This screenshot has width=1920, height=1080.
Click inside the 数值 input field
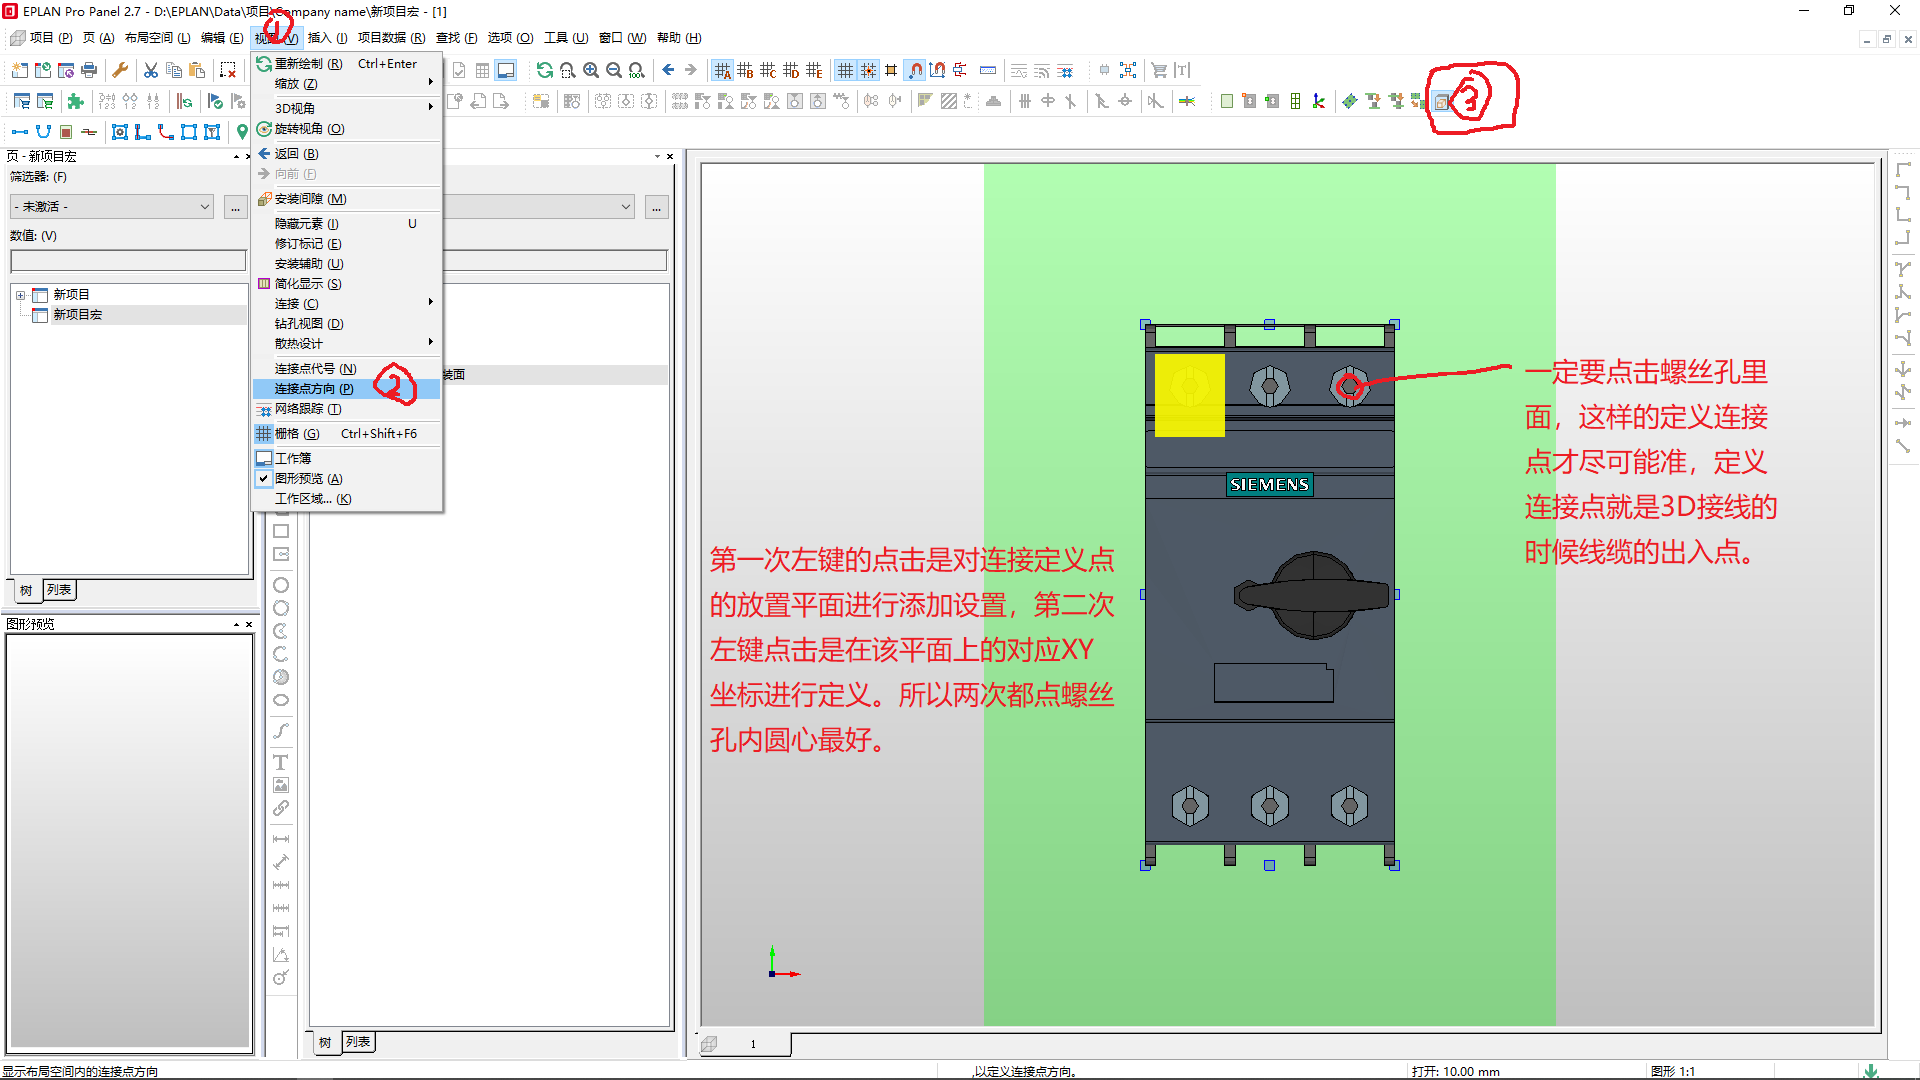(128, 260)
